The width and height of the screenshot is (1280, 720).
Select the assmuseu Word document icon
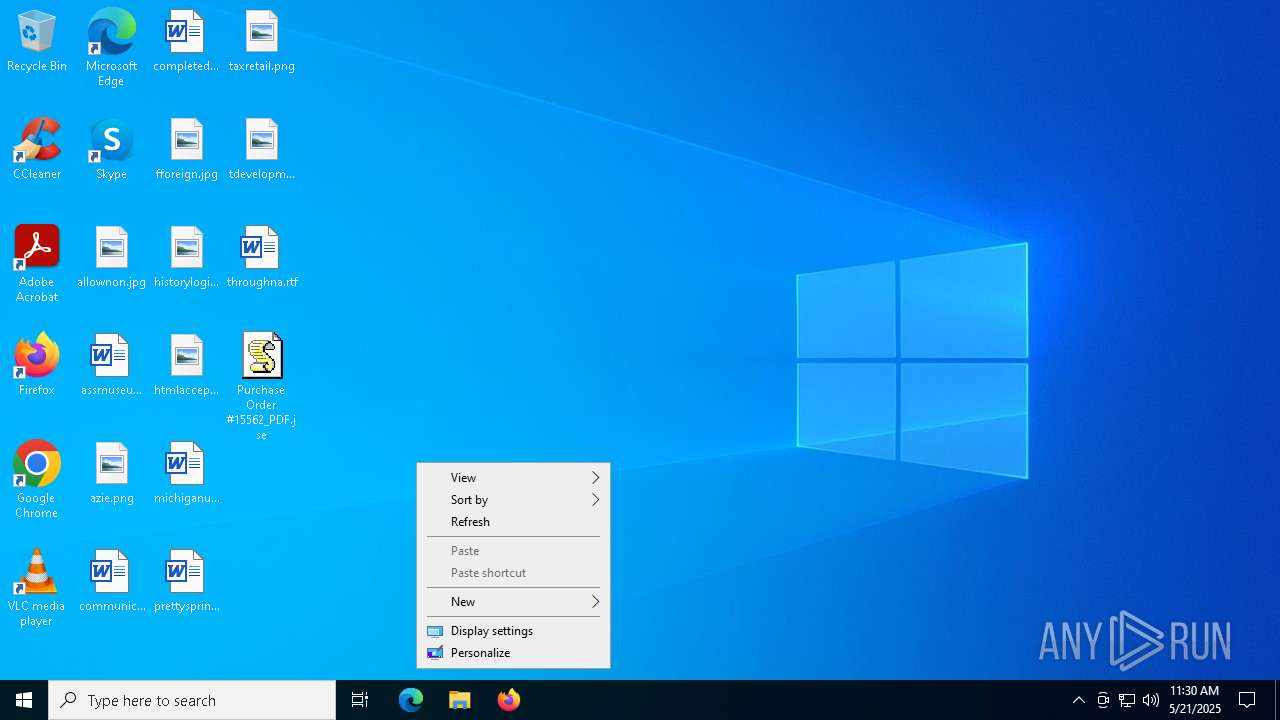coord(111,365)
